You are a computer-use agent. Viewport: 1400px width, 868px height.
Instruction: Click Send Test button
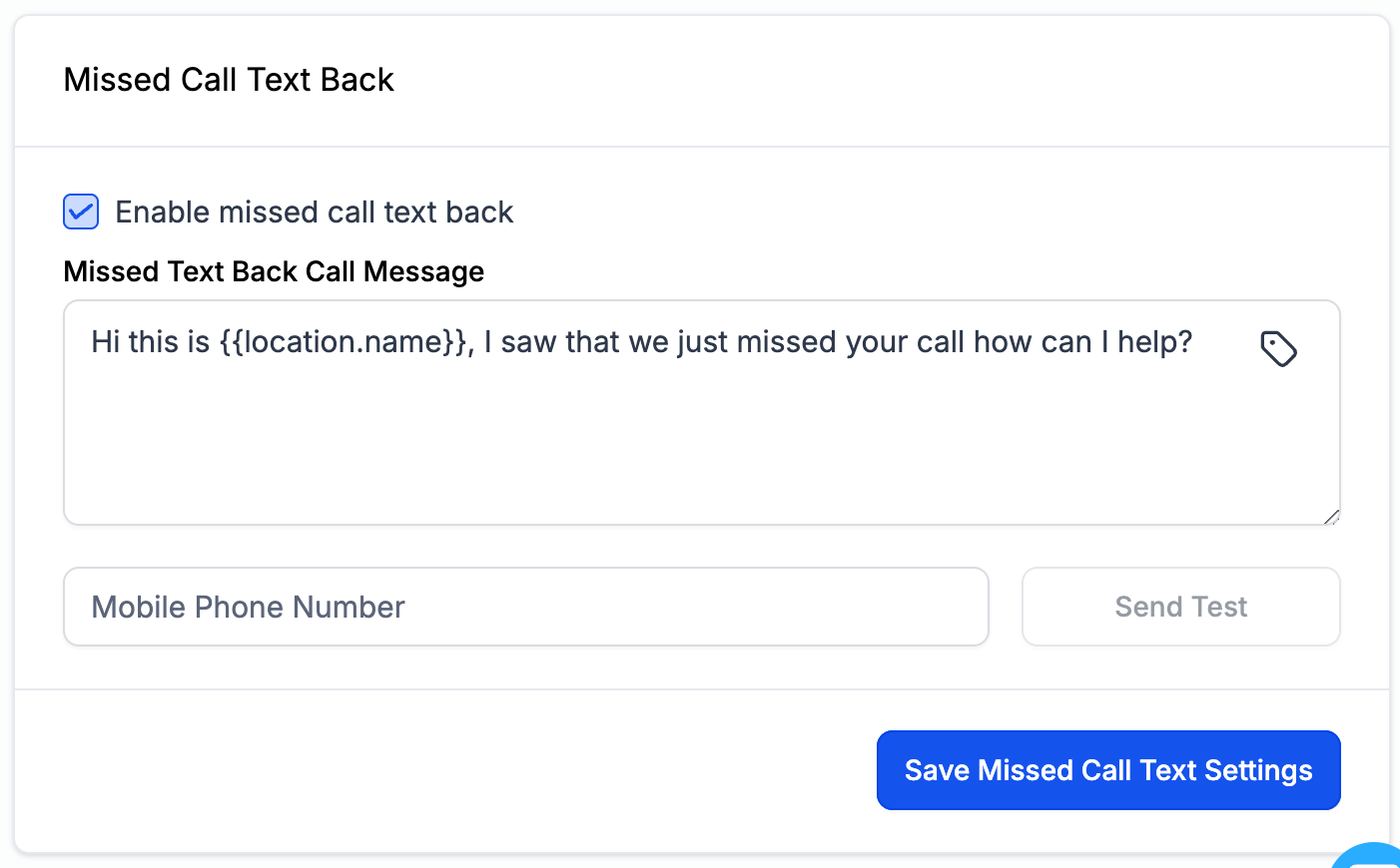(1180, 607)
